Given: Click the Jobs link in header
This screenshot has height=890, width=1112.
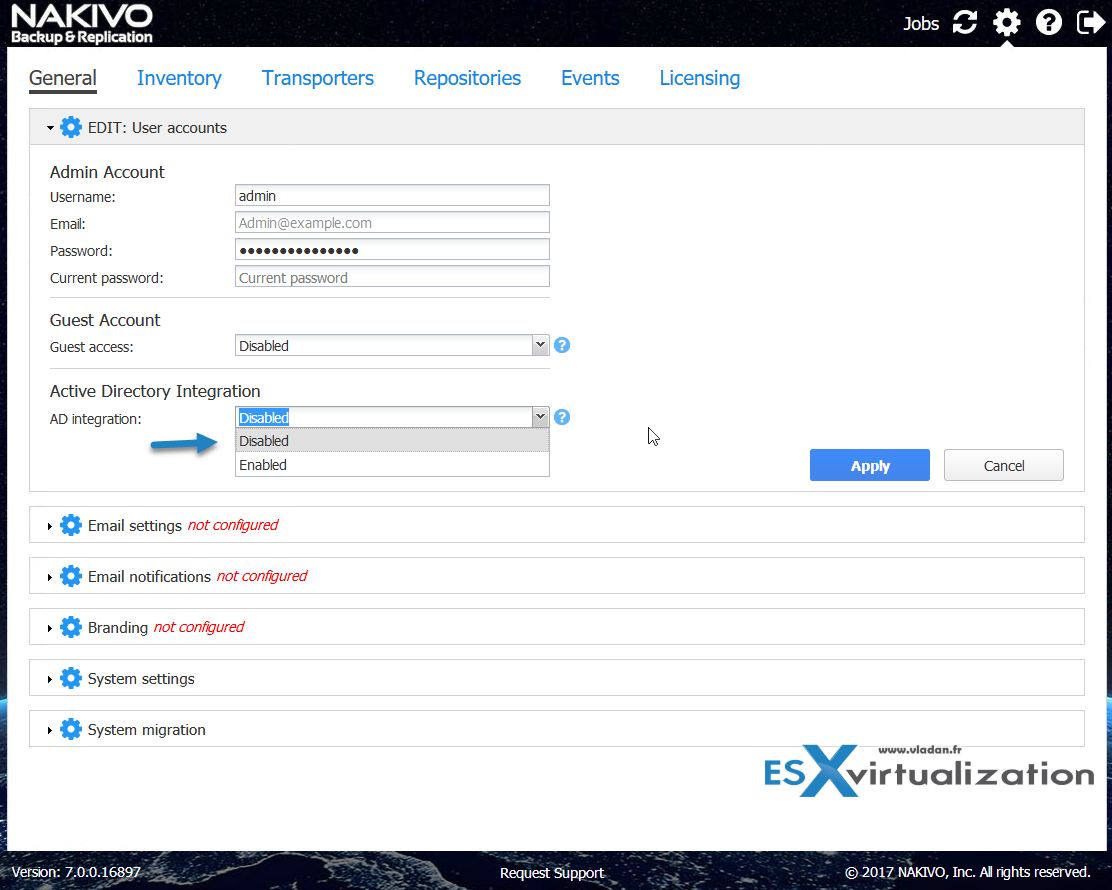Looking at the screenshot, I should (921, 23).
